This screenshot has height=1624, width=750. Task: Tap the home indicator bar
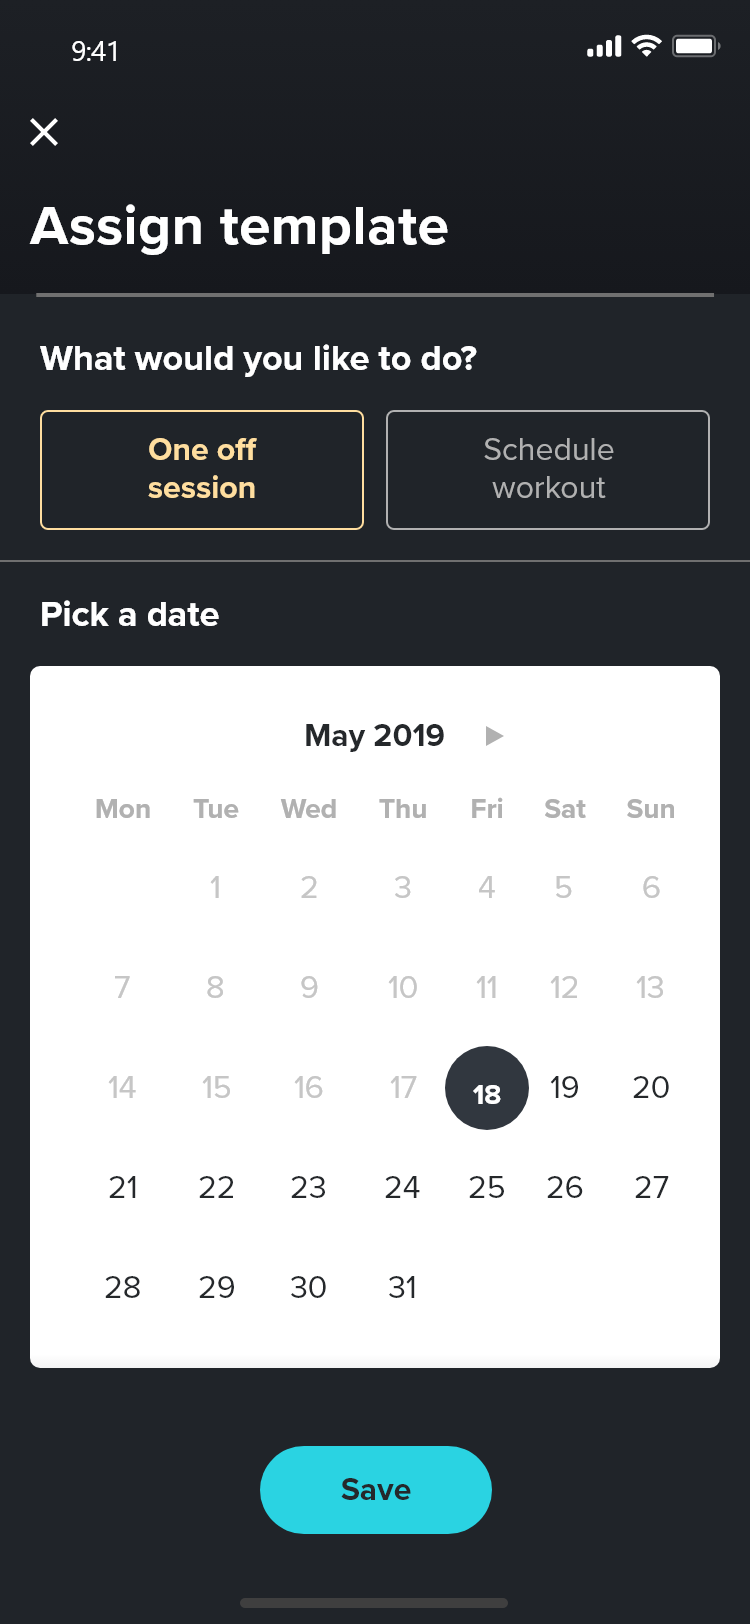[374, 1603]
